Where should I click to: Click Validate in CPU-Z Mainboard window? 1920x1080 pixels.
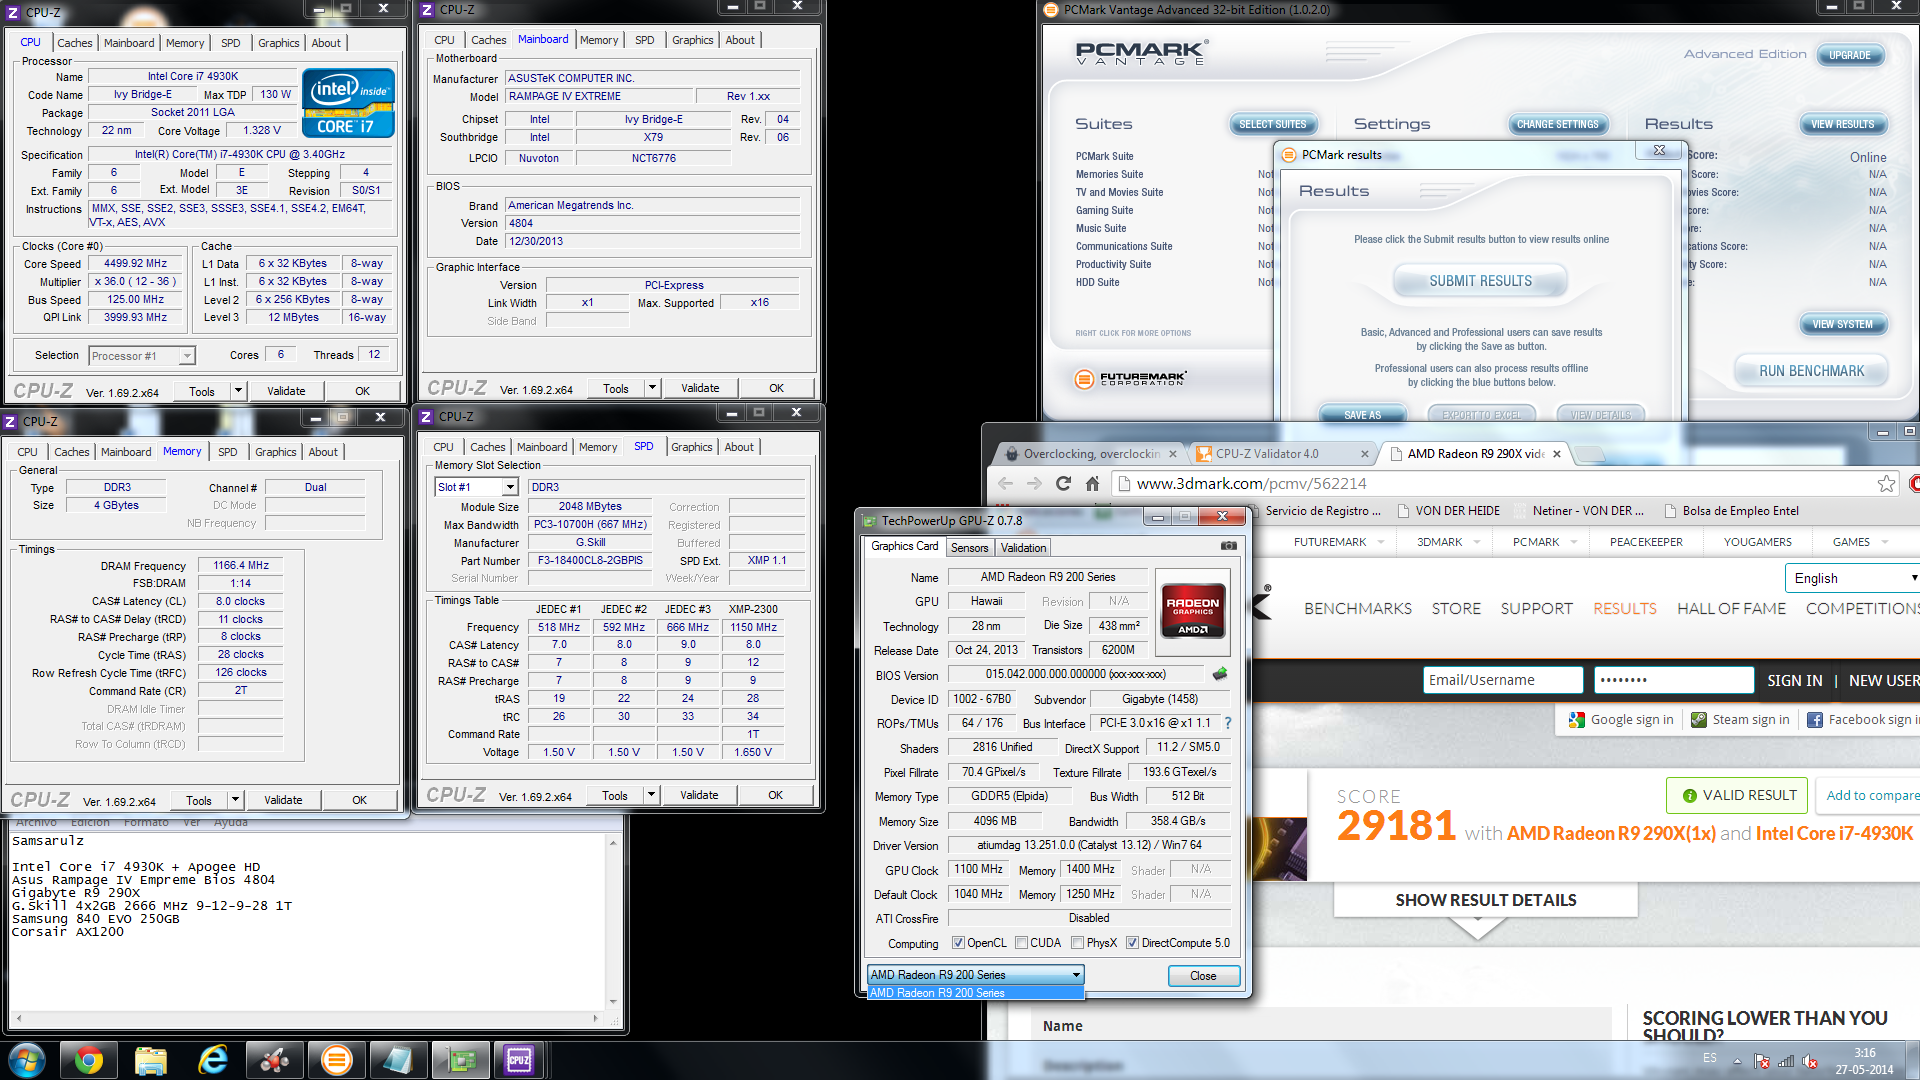click(700, 388)
